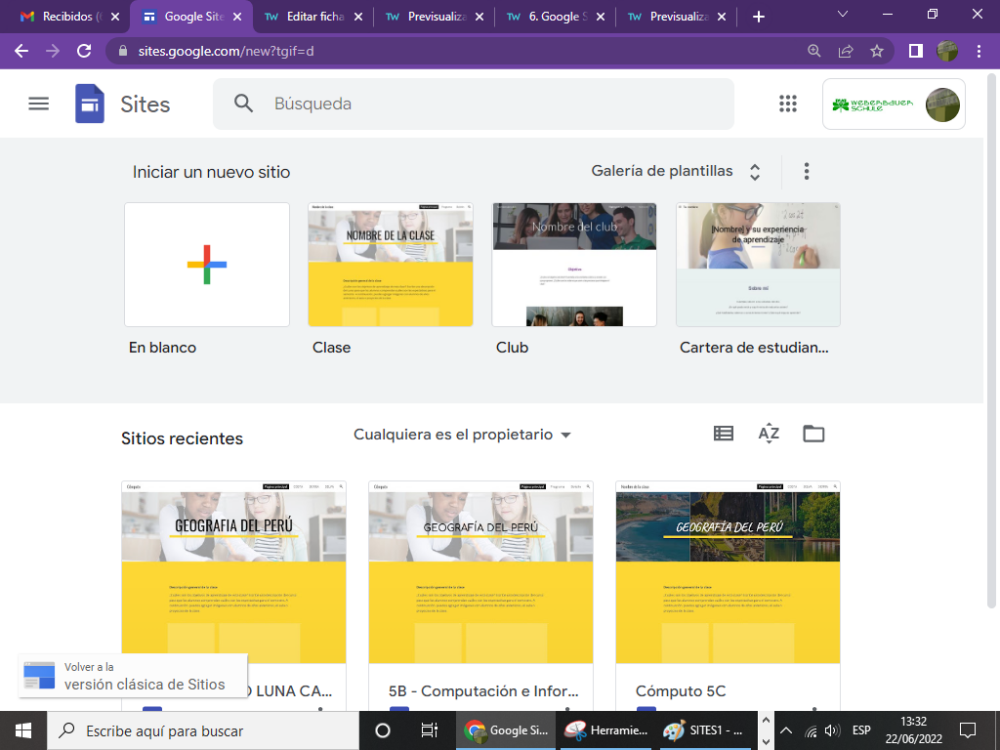The height and width of the screenshot is (750, 1000).
Task: Open a new browser tab
Action: click(758, 17)
